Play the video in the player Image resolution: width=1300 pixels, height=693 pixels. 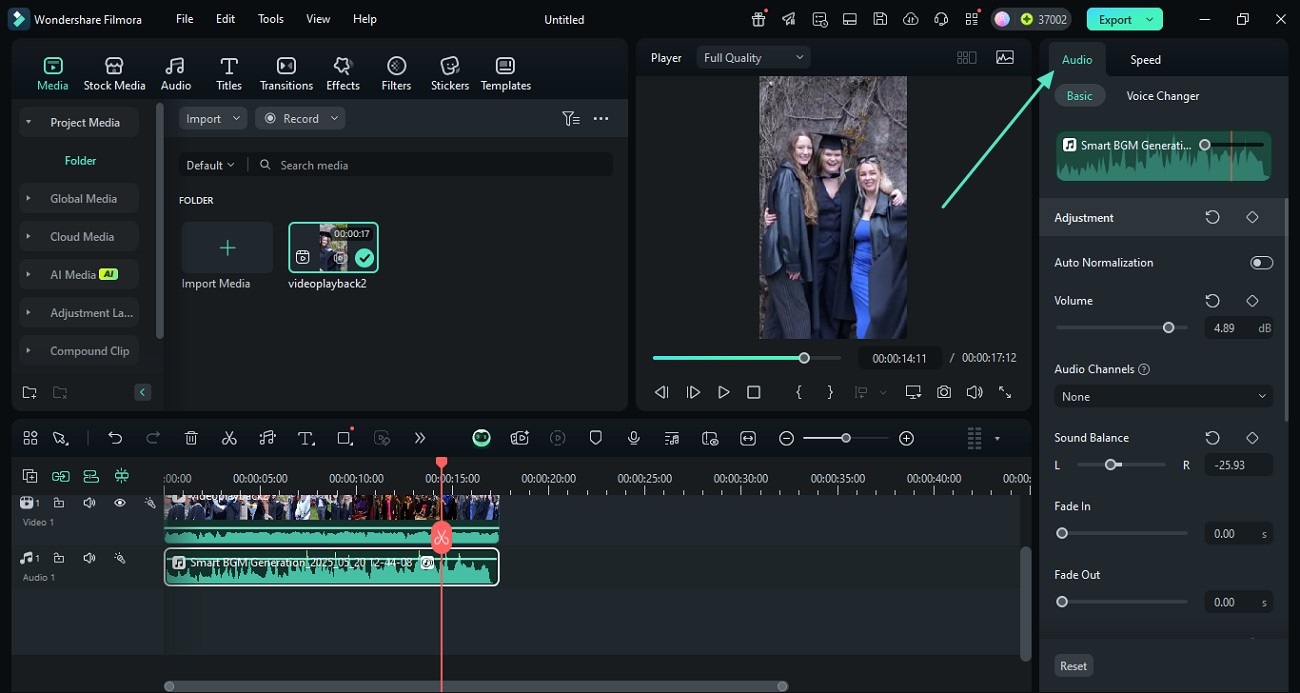click(723, 393)
